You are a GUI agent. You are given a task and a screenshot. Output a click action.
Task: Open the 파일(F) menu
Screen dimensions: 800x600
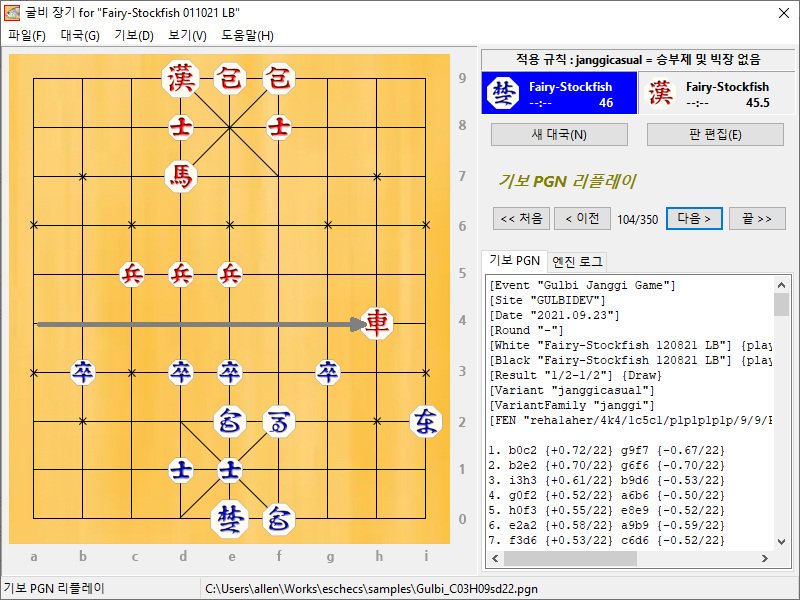point(27,35)
